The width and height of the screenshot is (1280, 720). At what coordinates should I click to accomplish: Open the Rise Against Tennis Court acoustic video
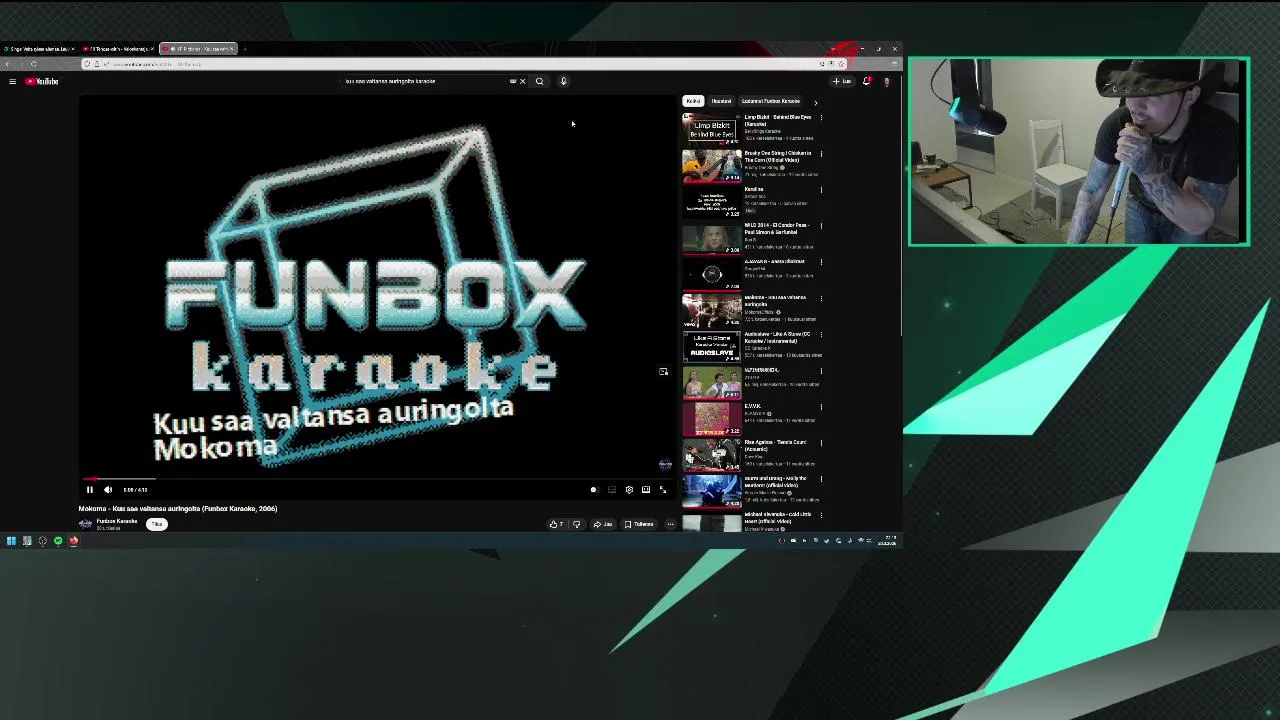(711, 454)
